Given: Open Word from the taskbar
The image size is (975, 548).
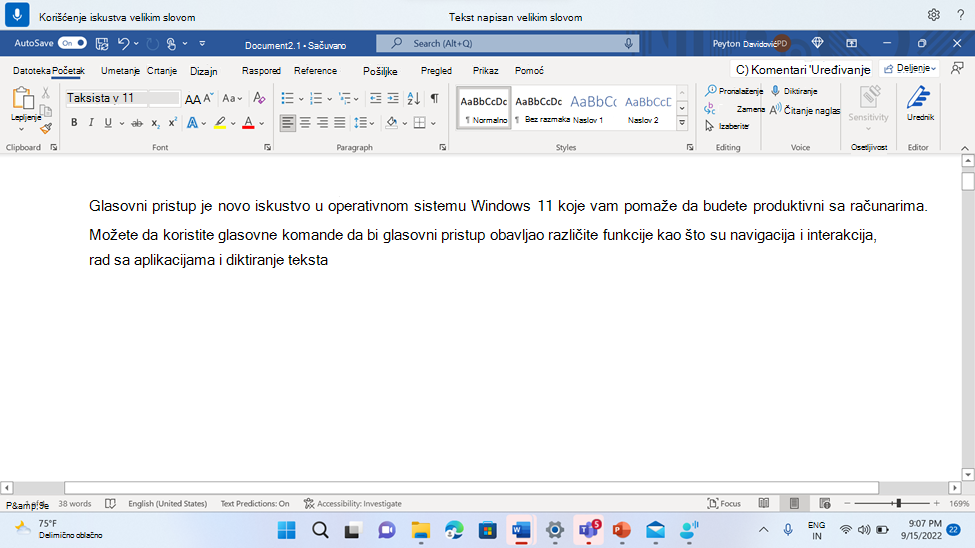Looking at the screenshot, I should [521, 530].
